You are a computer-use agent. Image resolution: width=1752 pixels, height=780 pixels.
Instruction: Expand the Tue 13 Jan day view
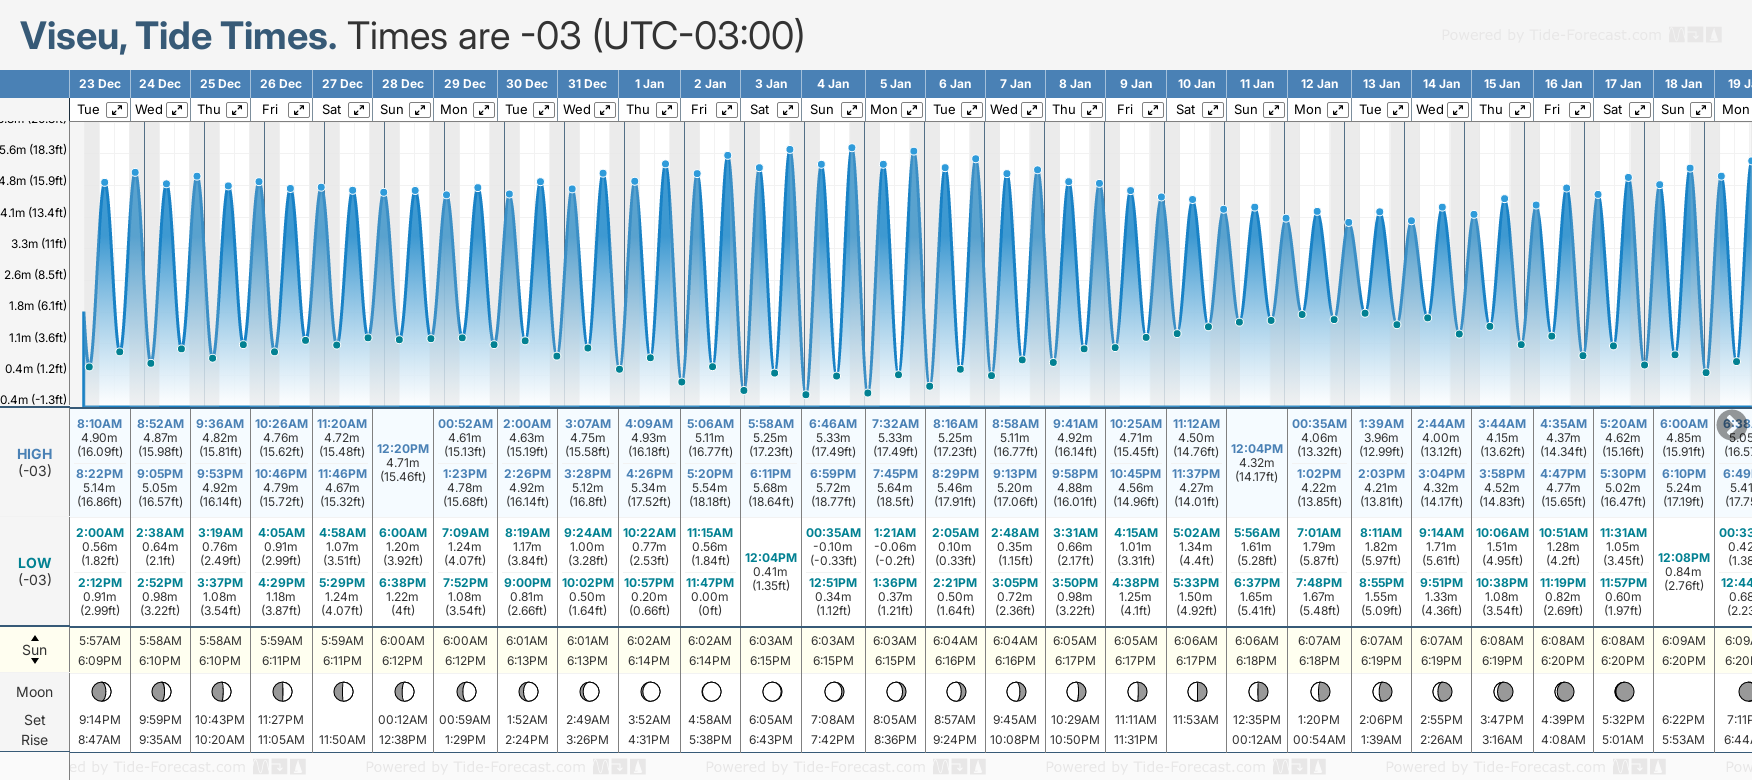point(1398,110)
